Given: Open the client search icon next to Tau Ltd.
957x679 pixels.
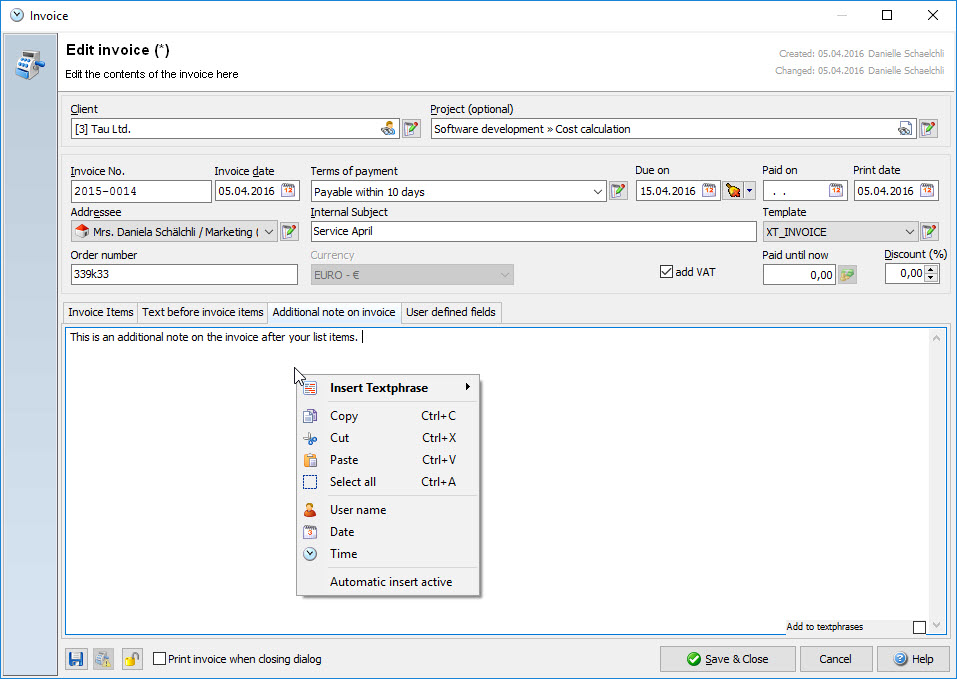Looking at the screenshot, I should click(389, 129).
